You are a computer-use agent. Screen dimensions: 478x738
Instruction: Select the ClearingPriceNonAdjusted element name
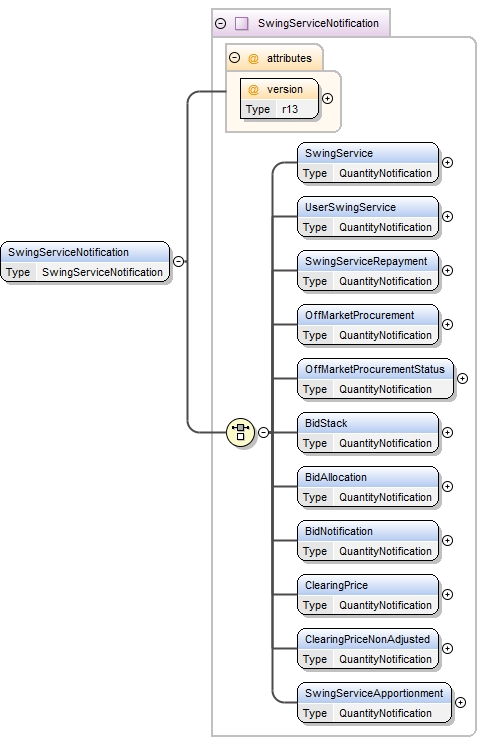tap(367, 639)
